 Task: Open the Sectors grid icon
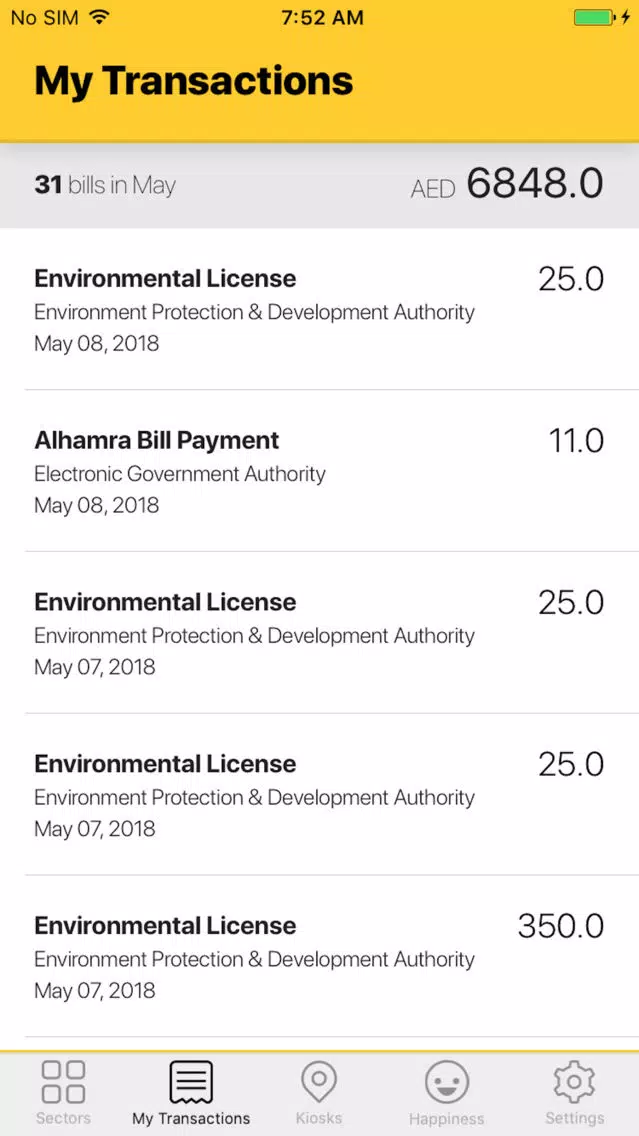(x=63, y=1082)
